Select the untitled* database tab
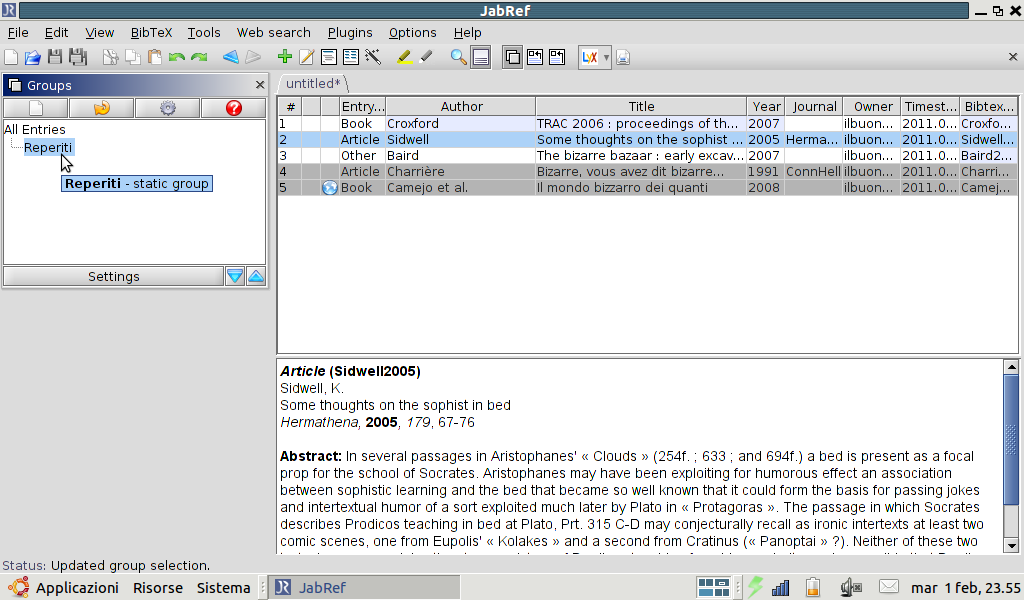 tap(313, 84)
